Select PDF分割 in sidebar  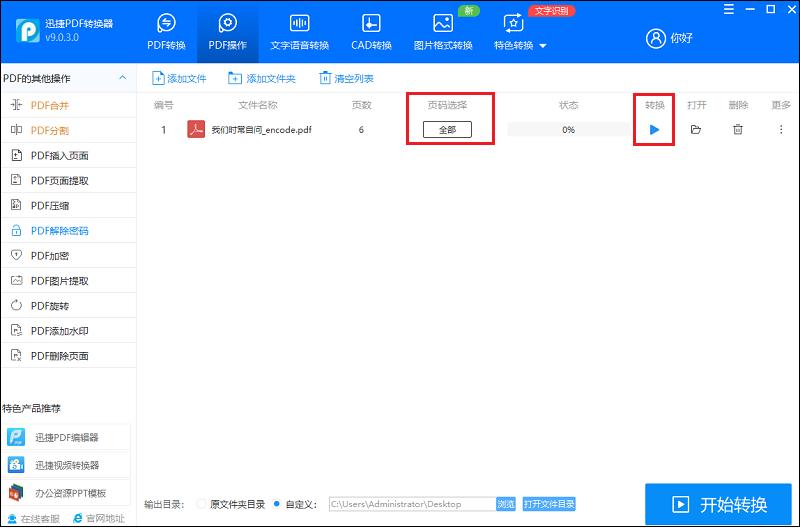point(69,130)
